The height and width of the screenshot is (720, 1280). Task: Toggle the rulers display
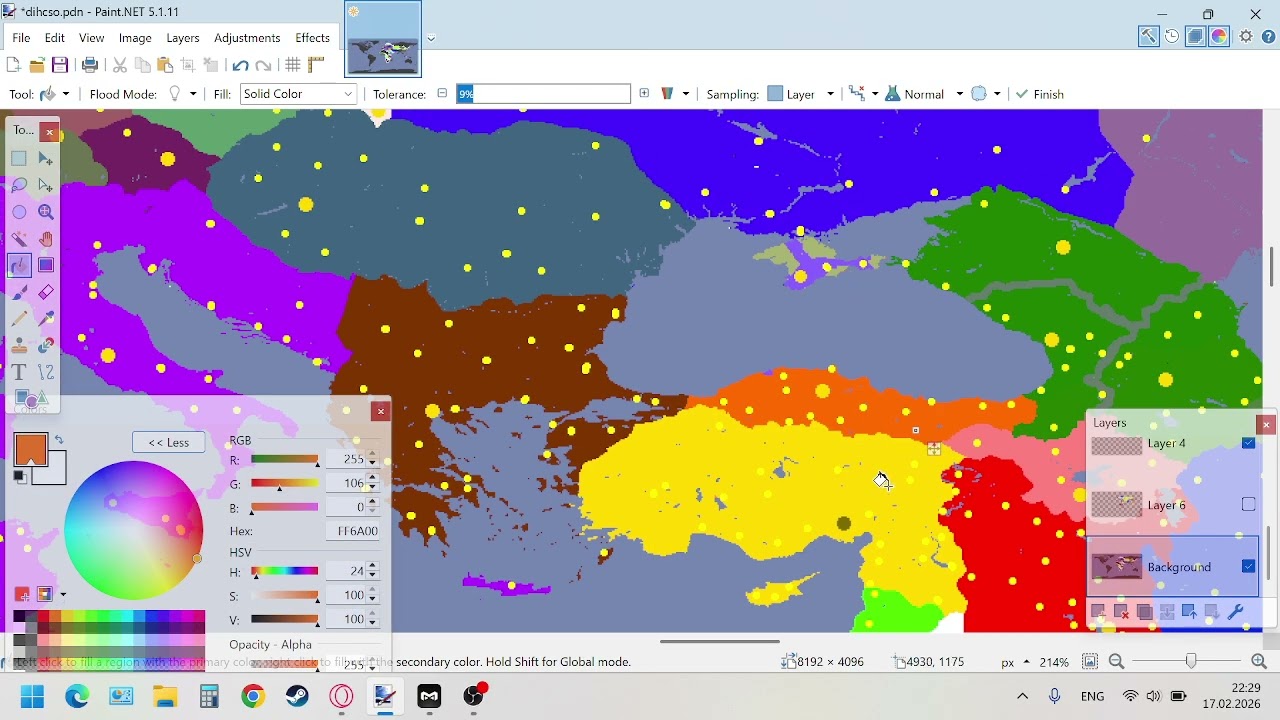317,65
